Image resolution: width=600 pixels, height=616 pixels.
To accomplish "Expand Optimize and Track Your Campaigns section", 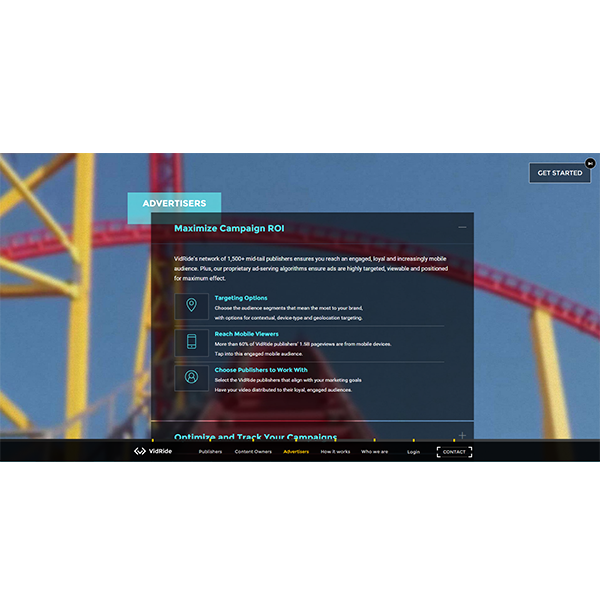I will click(462, 435).
